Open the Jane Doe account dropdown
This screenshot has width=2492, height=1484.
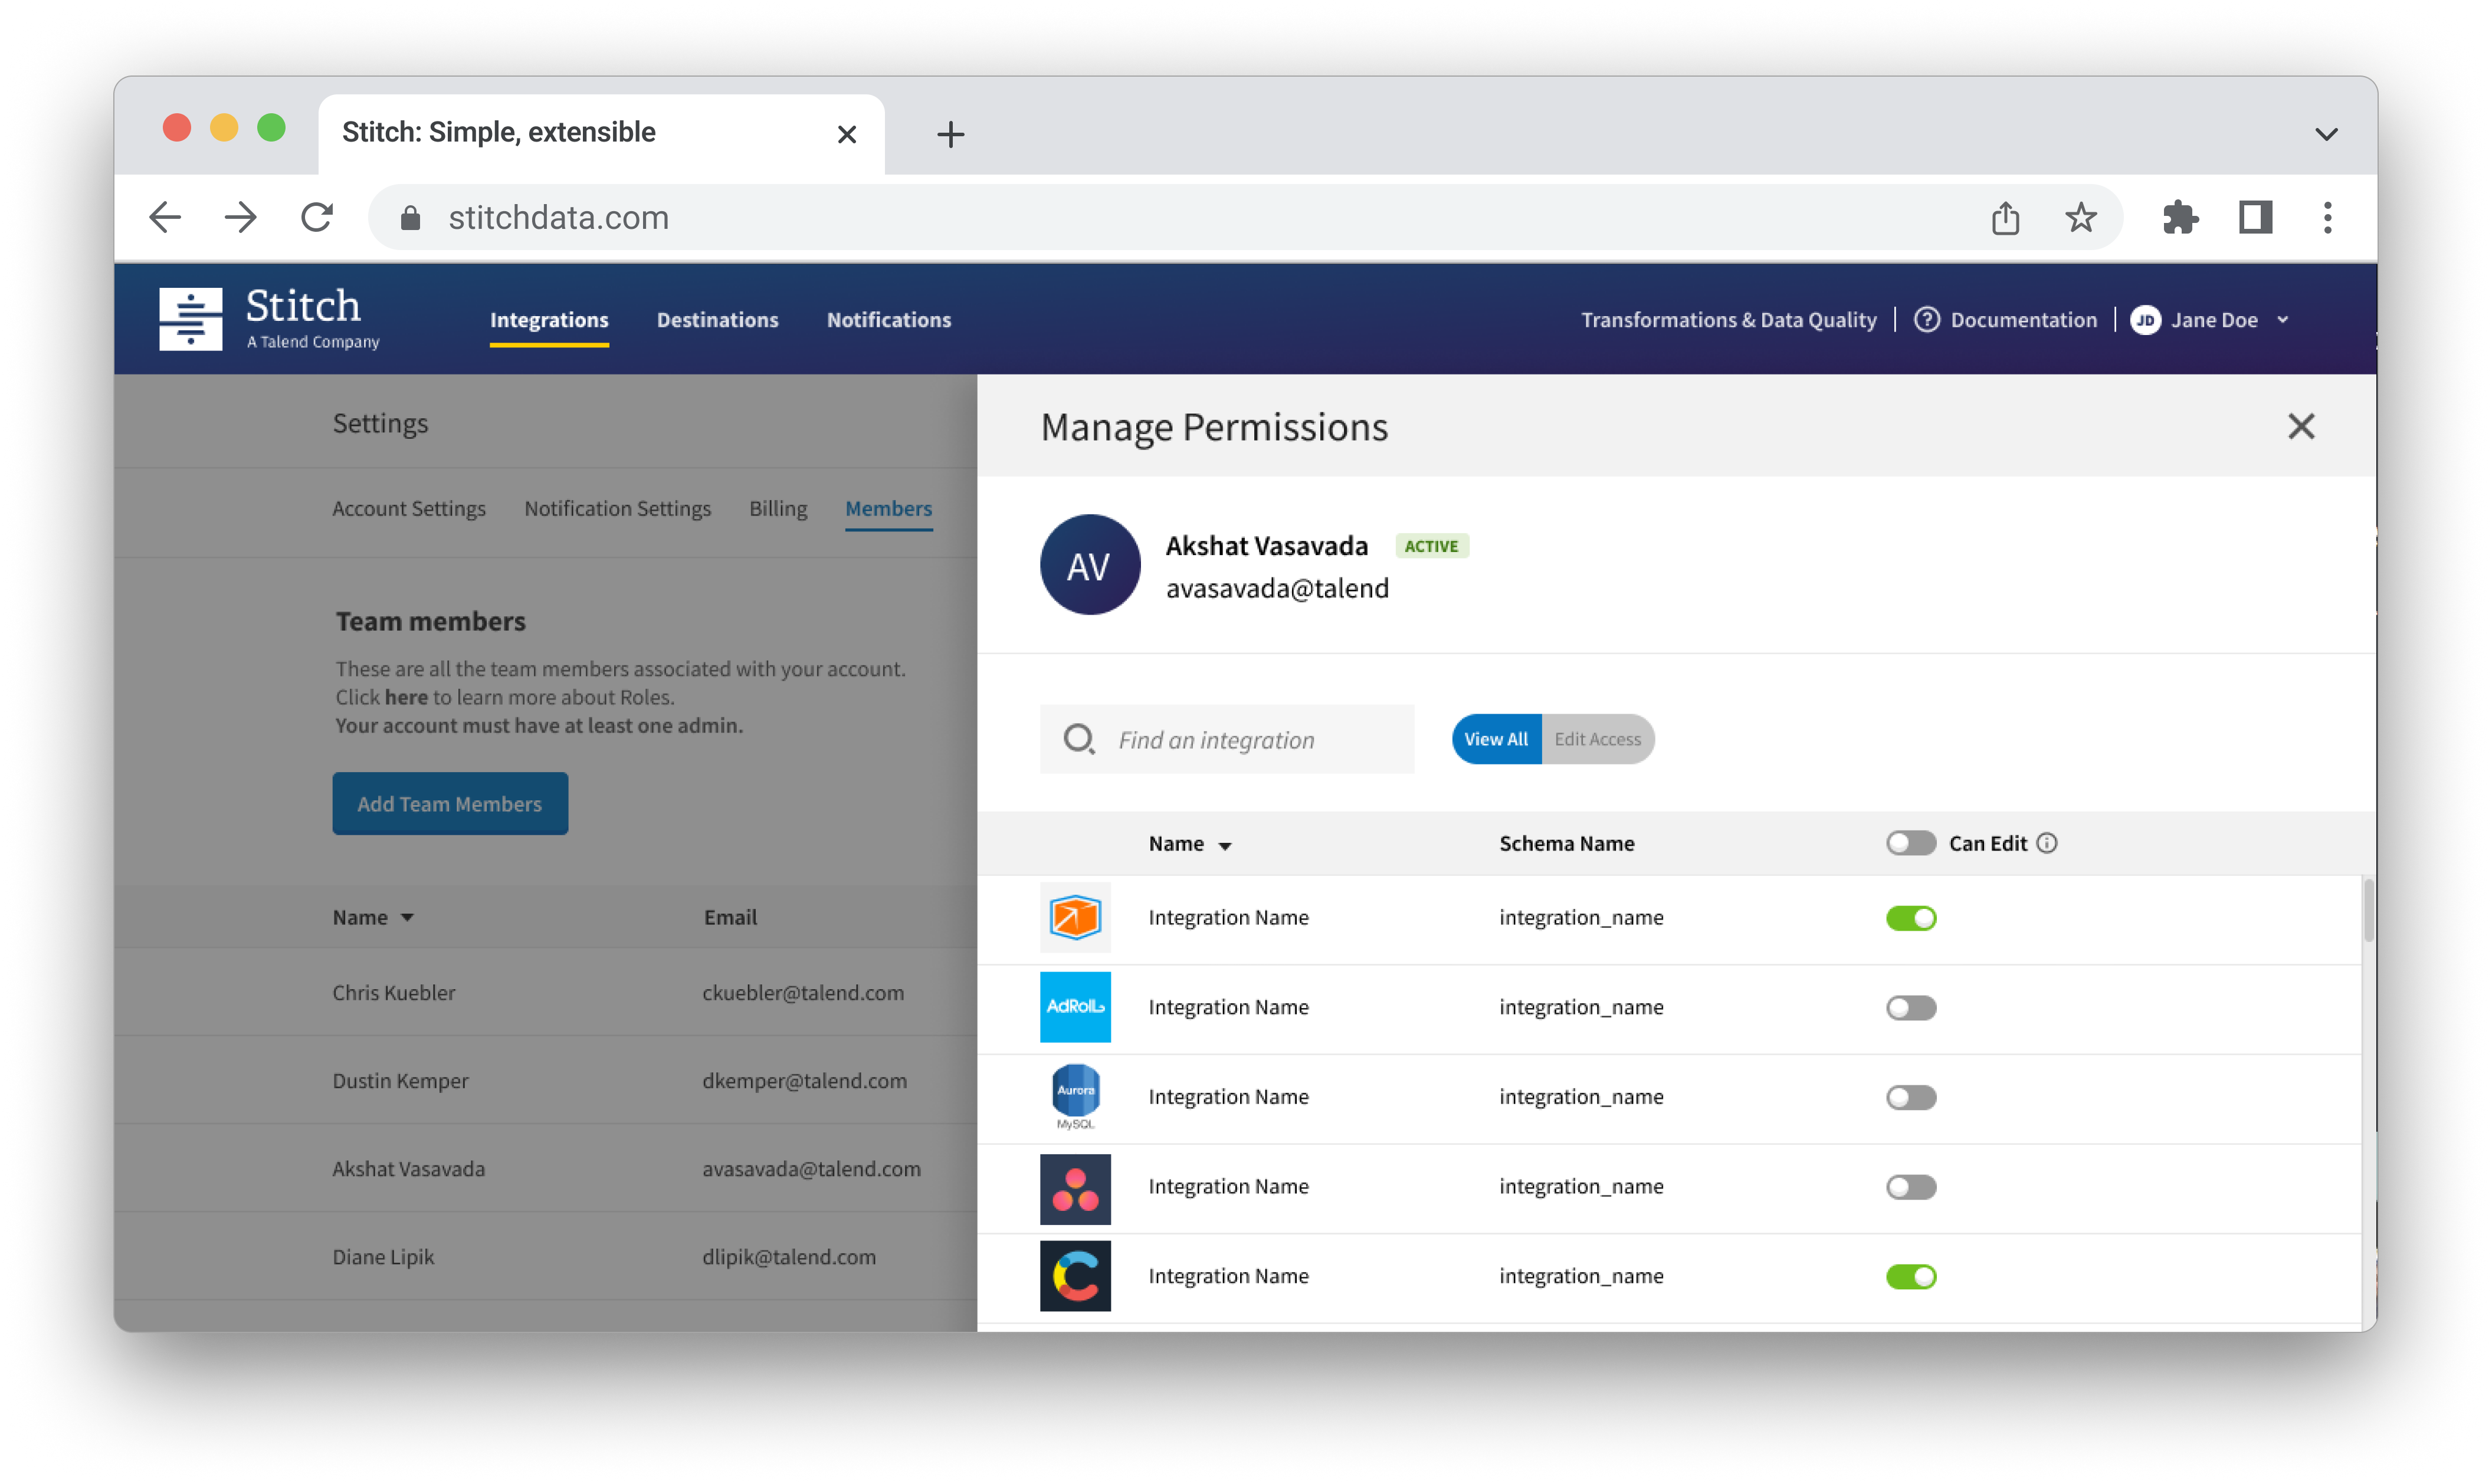point(2213,320)
